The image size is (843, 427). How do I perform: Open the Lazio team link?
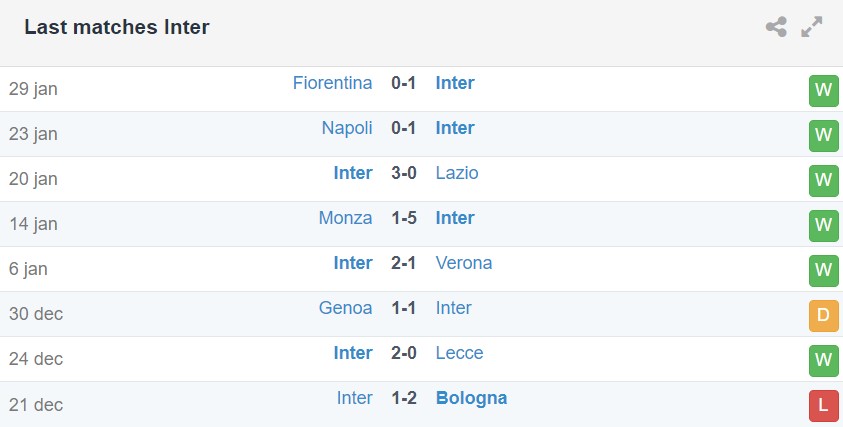coord(457,173)
